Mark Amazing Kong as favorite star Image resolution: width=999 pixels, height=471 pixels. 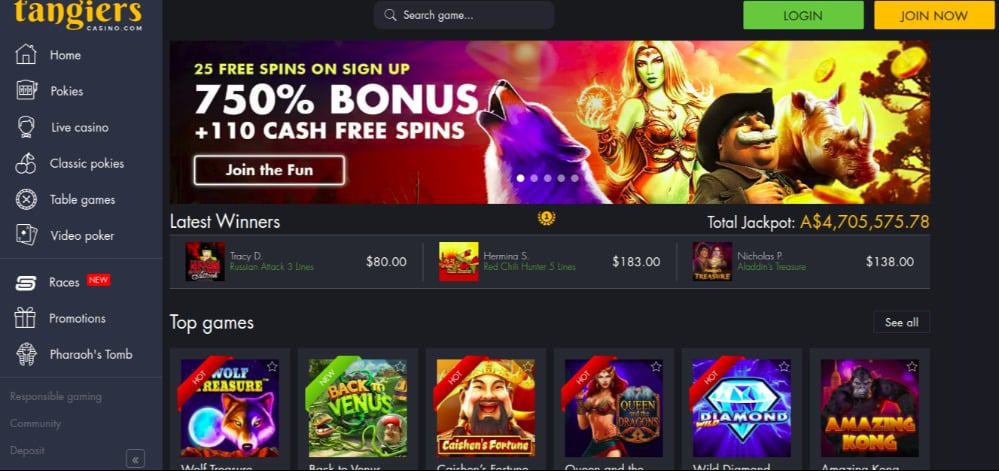(912, 366)
